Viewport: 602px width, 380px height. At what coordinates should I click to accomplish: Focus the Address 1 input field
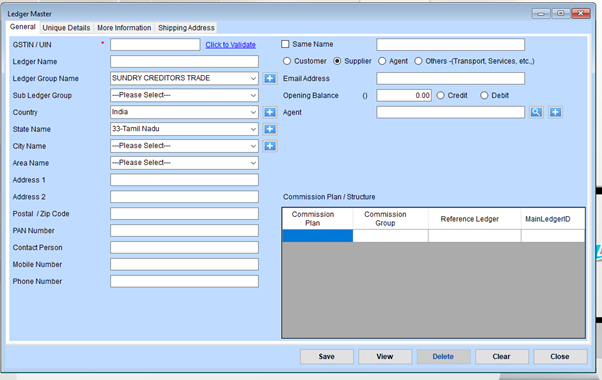click(184, 180)
